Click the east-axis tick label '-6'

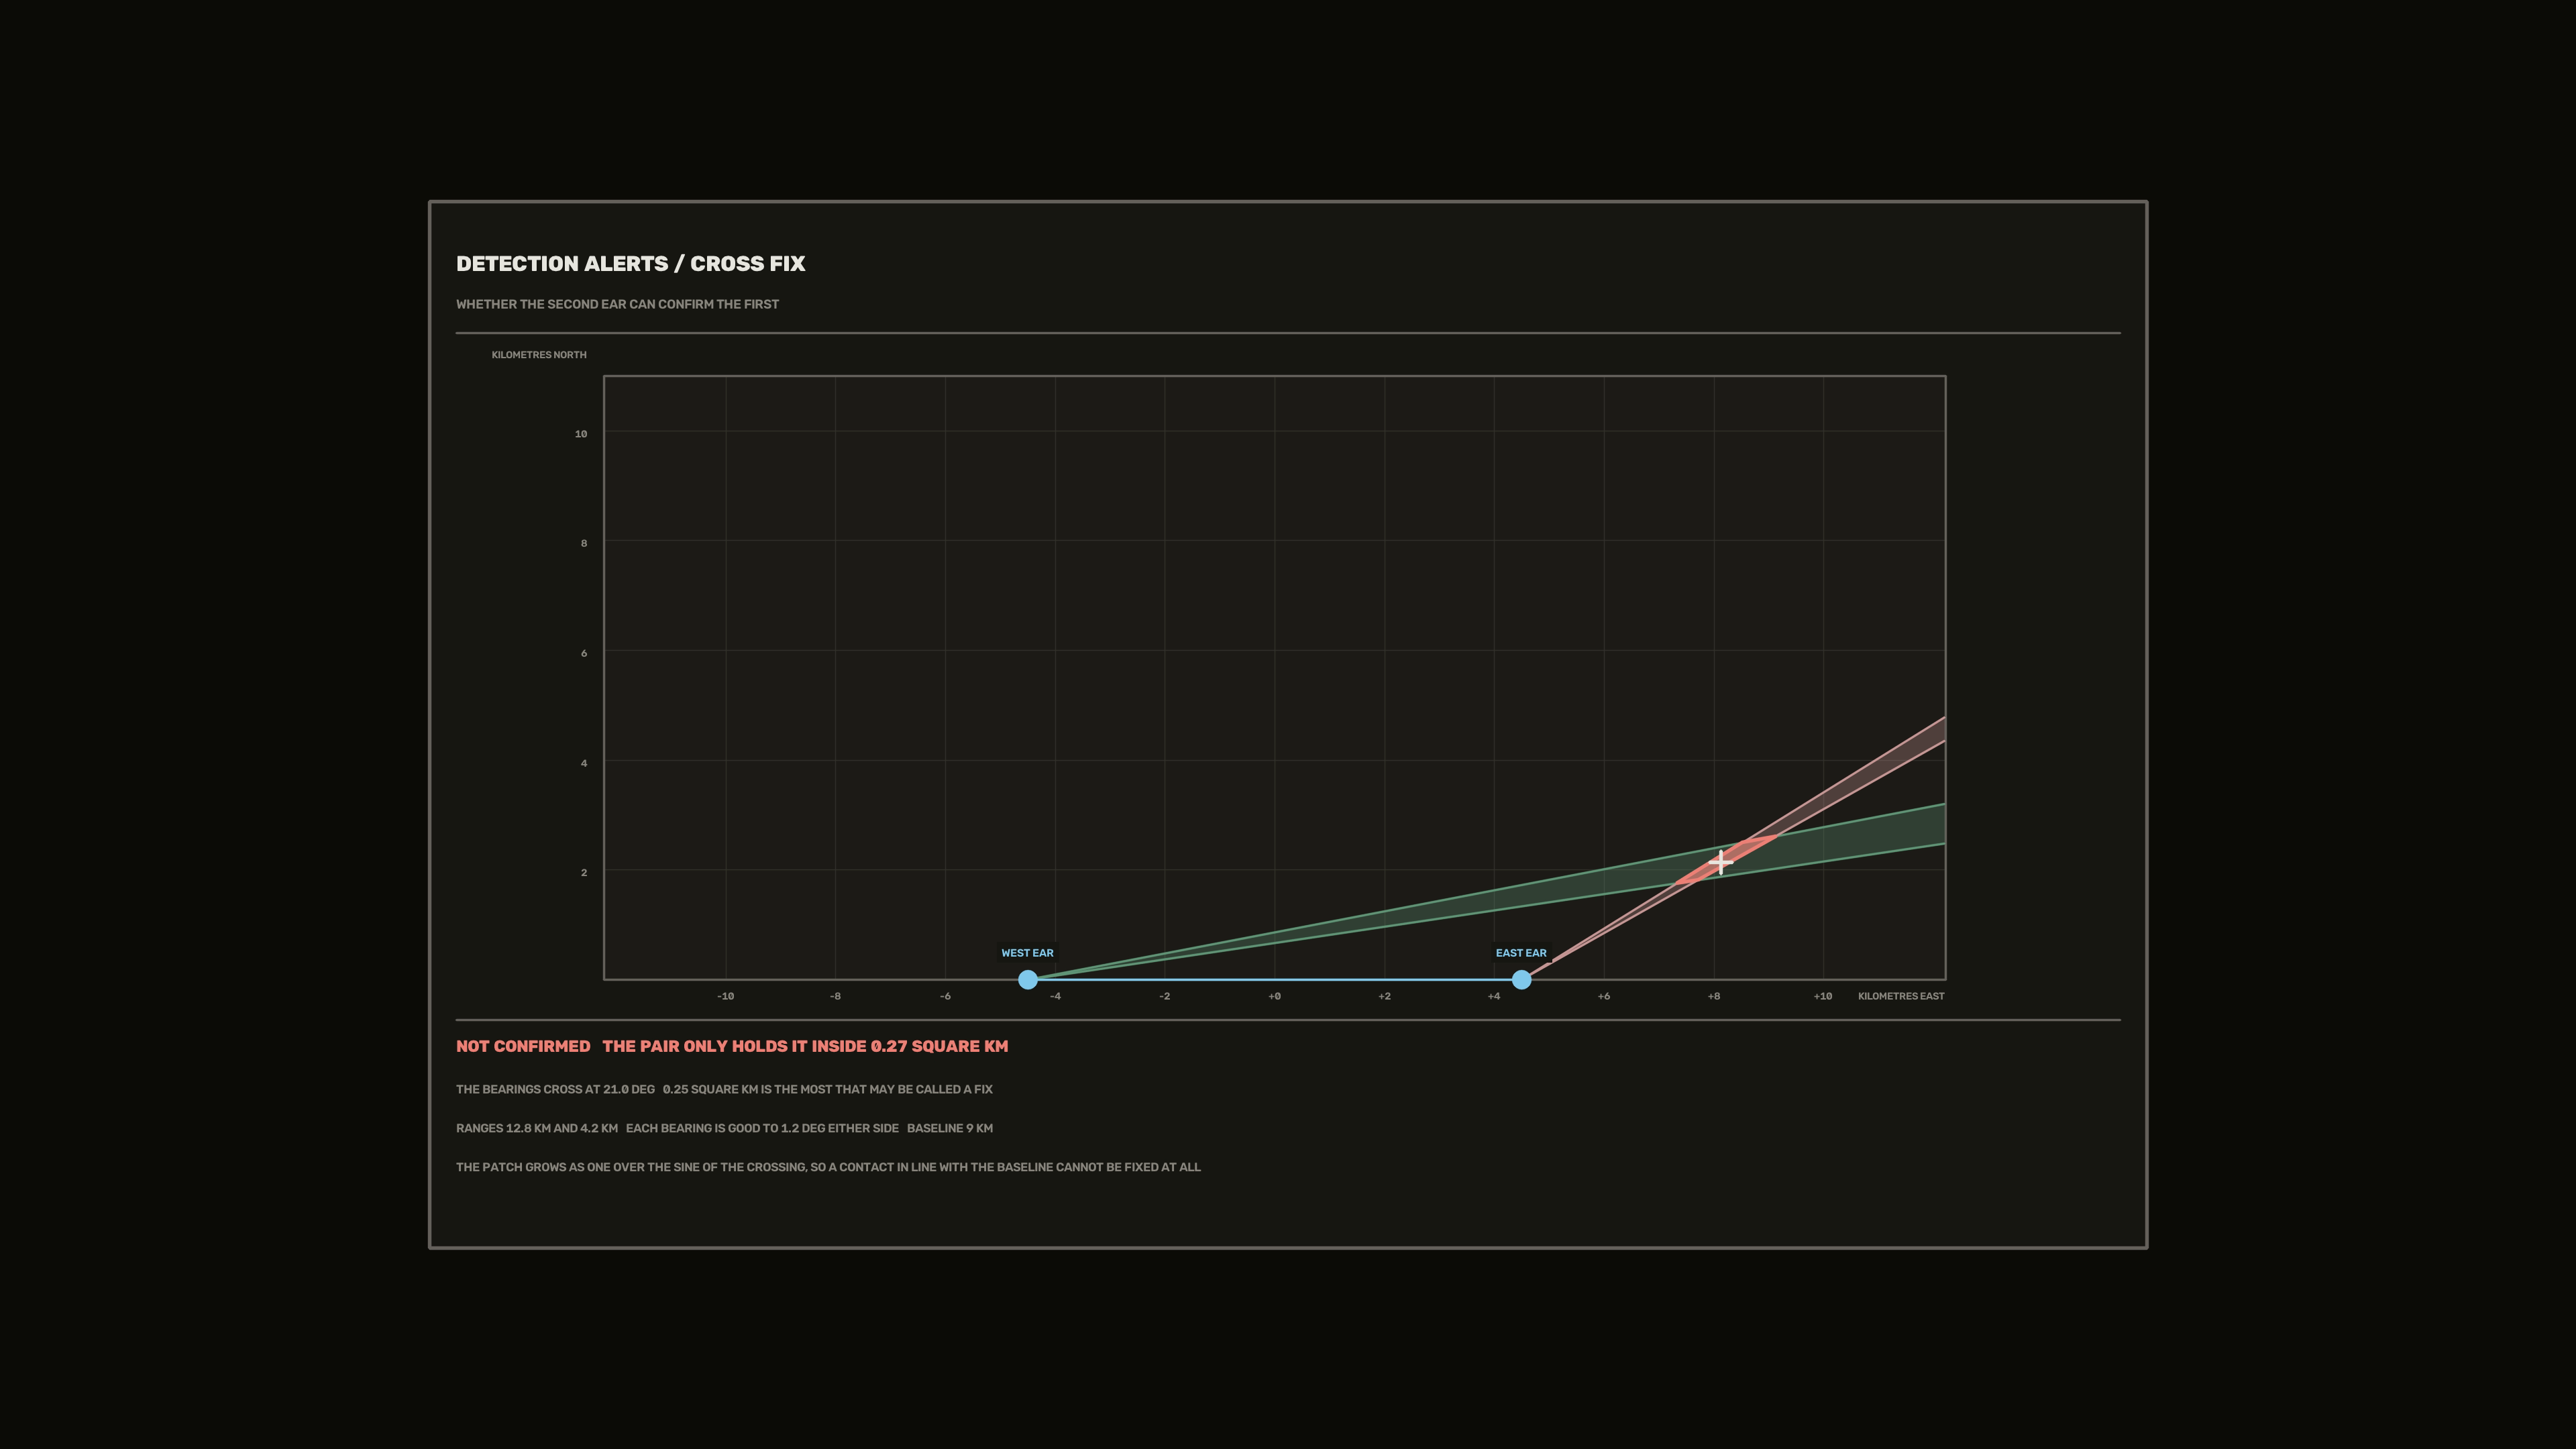(x=945, y=996)
